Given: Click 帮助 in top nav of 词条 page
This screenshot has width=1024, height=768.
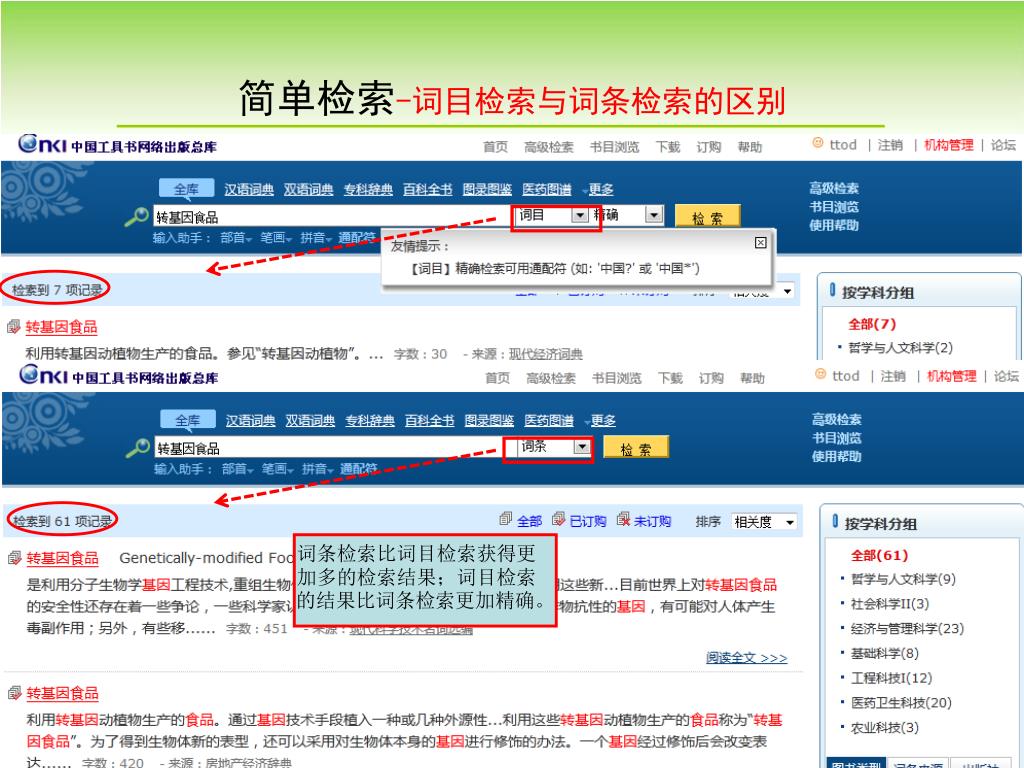Looking at the screenshot, I should [752, 378].
